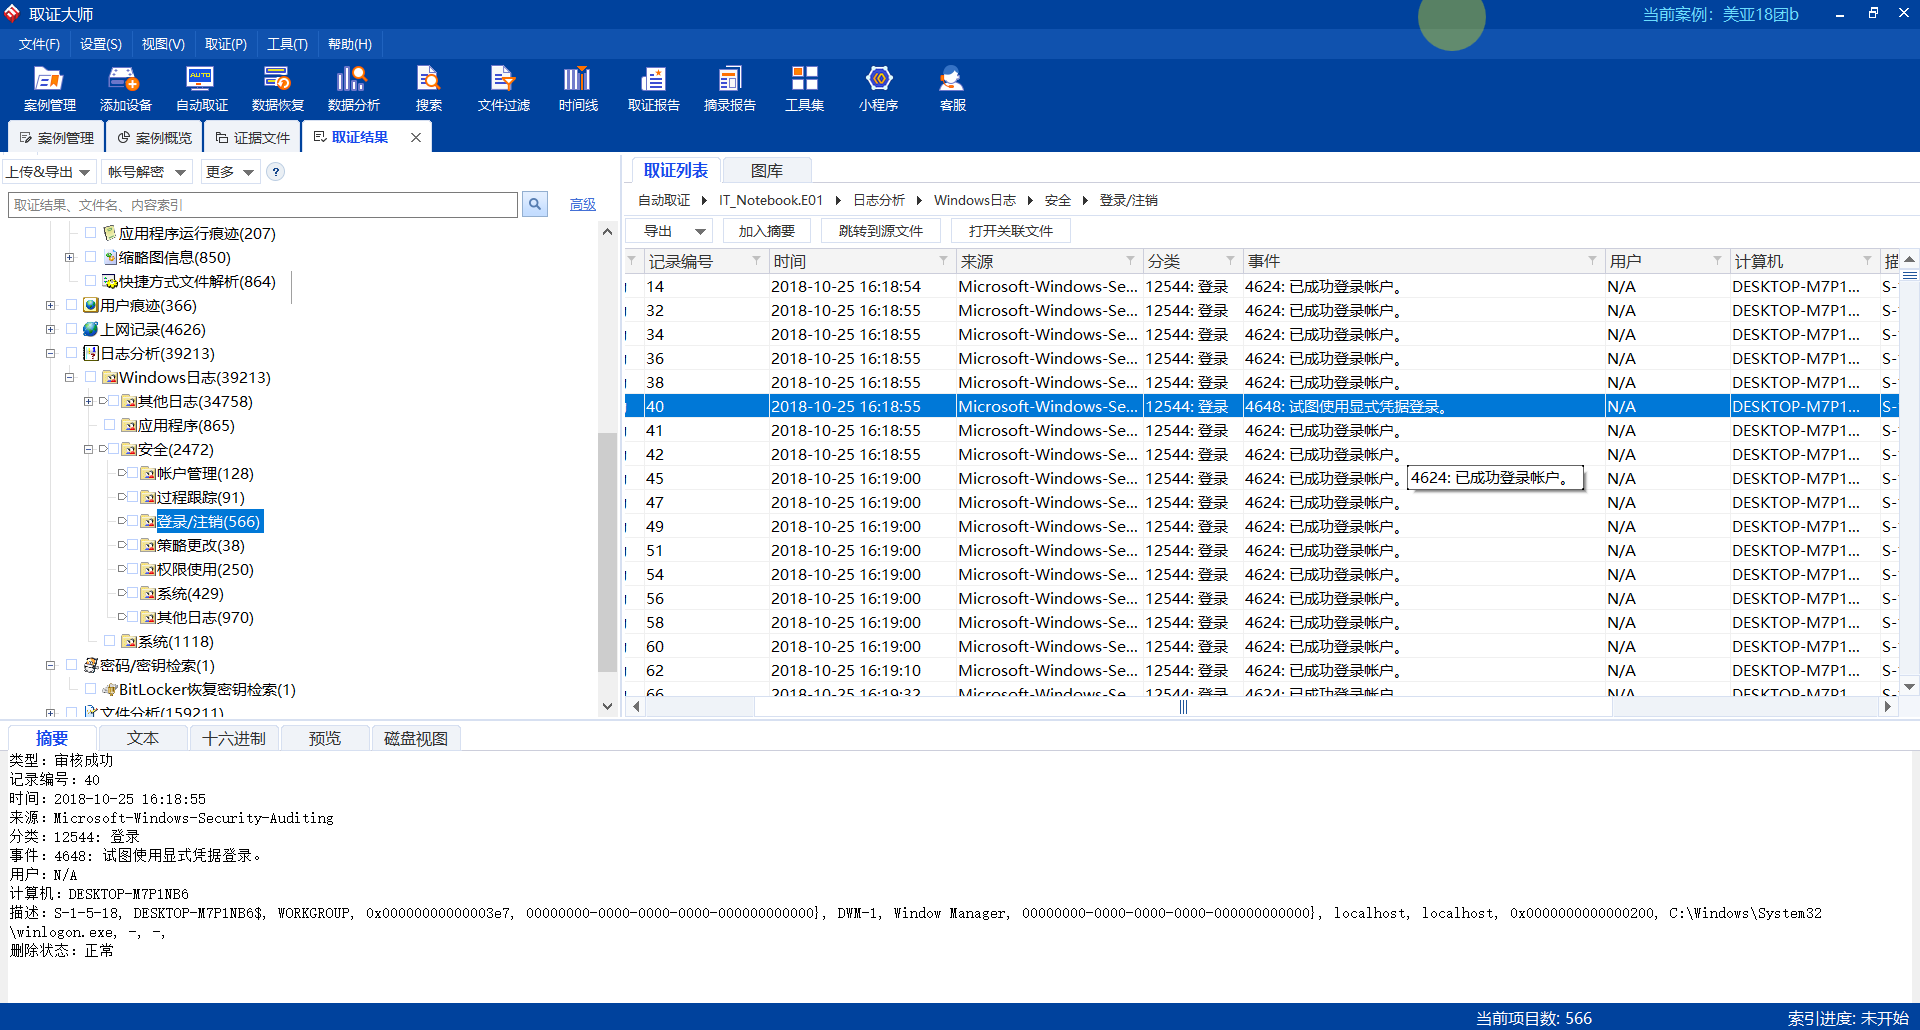Open the 用户 column filter icon

1717,260
